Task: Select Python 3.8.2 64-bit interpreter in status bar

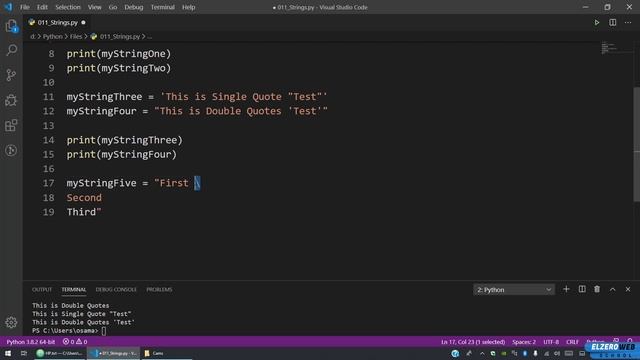Action: [31, 342]
